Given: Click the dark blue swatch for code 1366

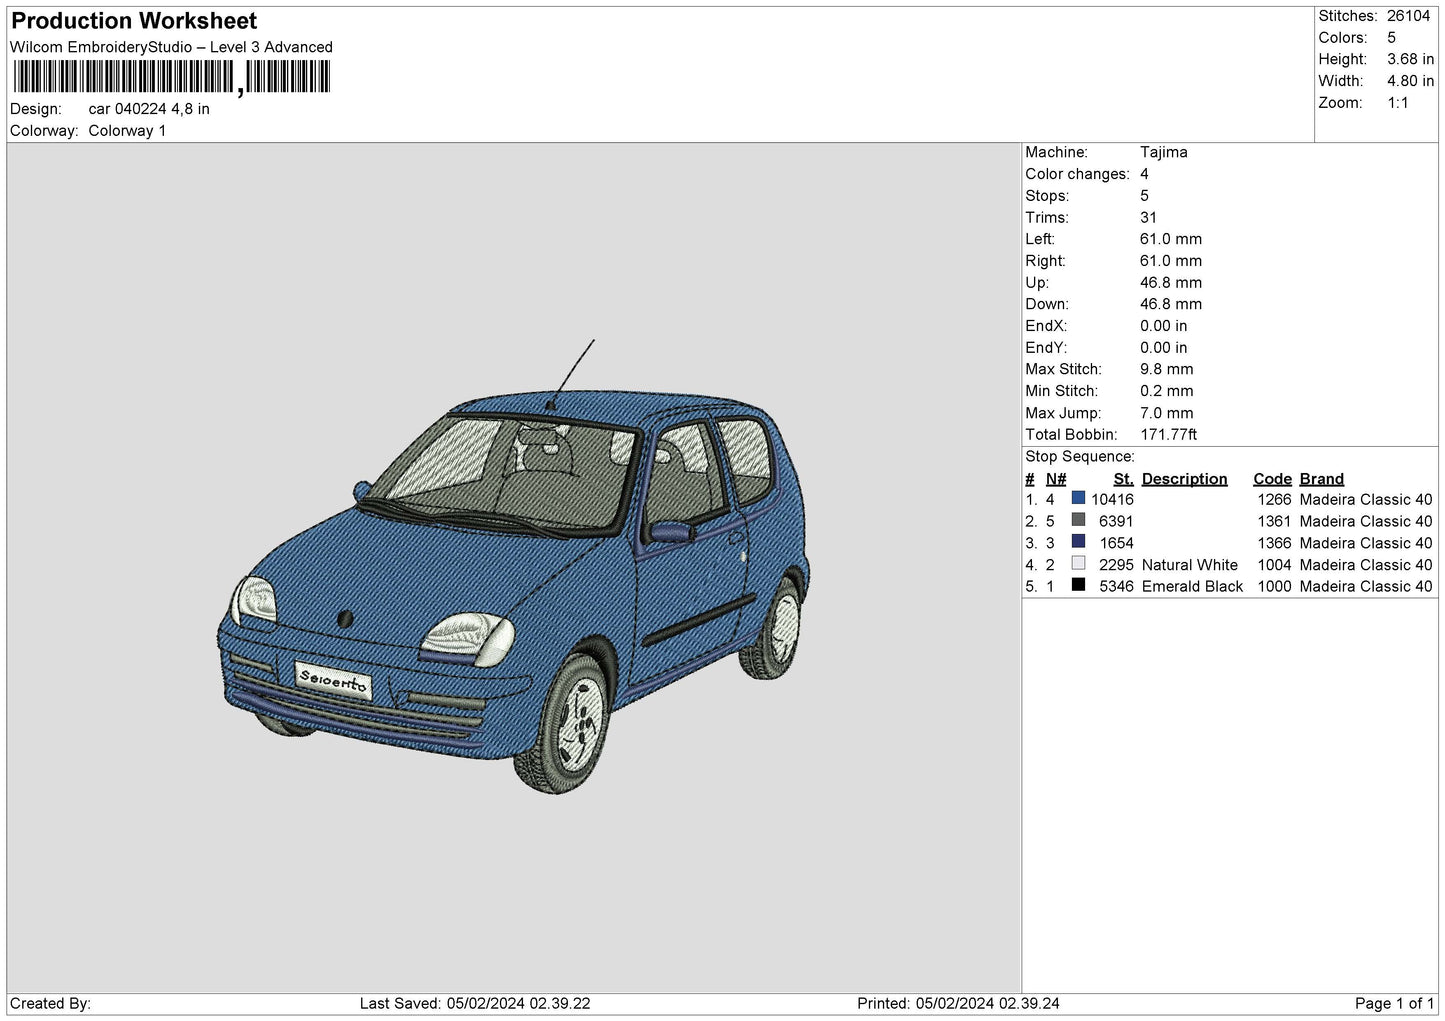Looking at the screenshot, I should tap(1078, 542).
